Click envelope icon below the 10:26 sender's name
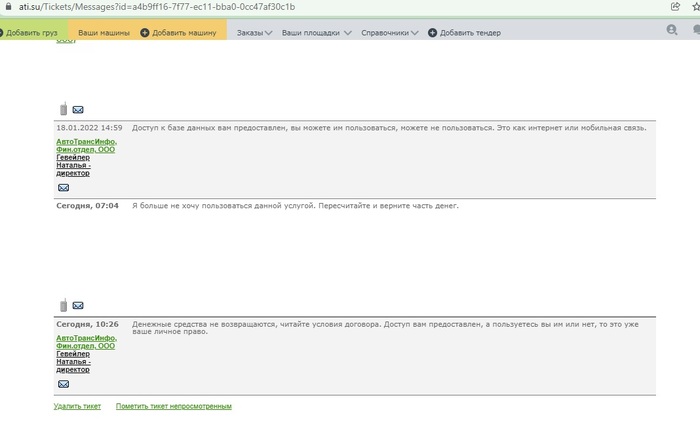 (x=63, y=384)
